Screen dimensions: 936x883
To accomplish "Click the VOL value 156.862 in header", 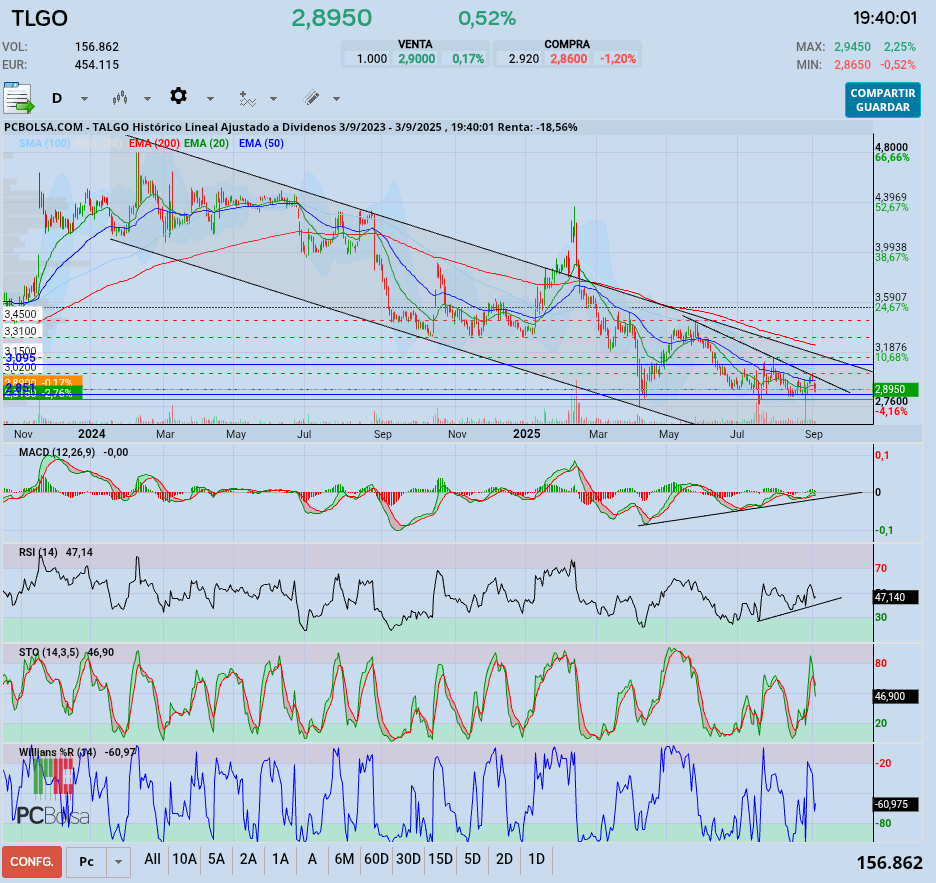I will pos(97,47).
